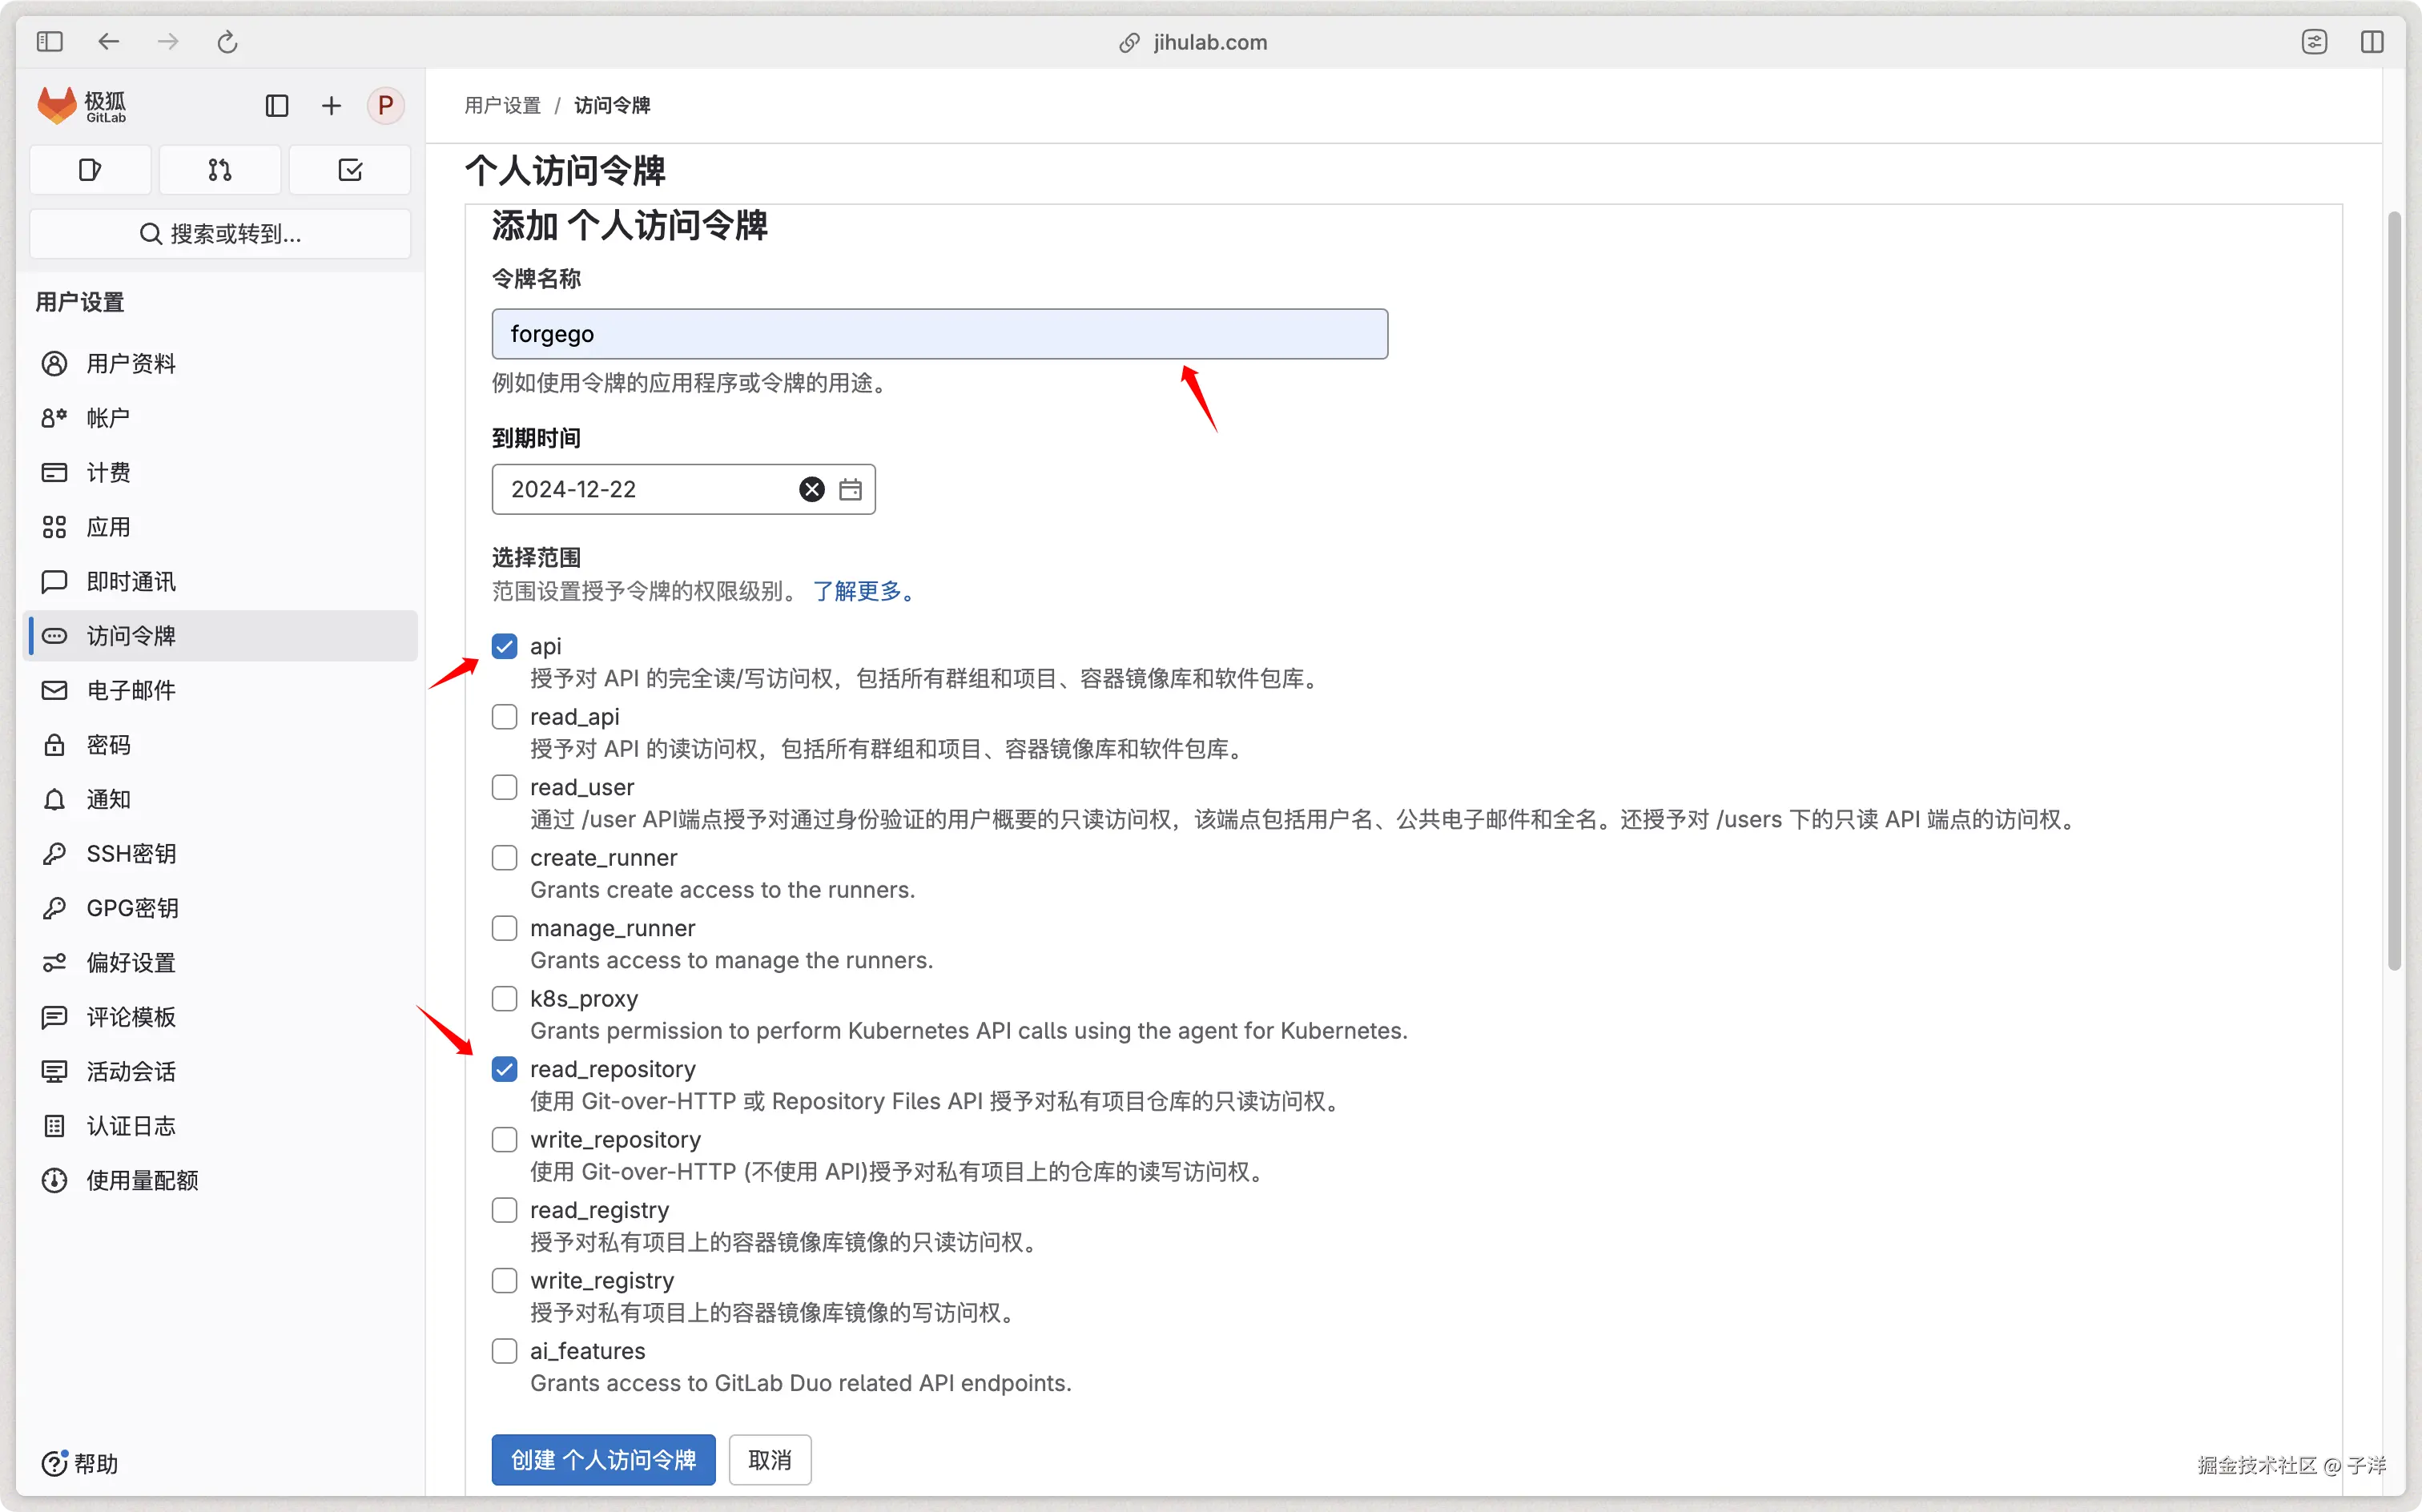Enable the write_repository scope checkbox

(505, 1140)
